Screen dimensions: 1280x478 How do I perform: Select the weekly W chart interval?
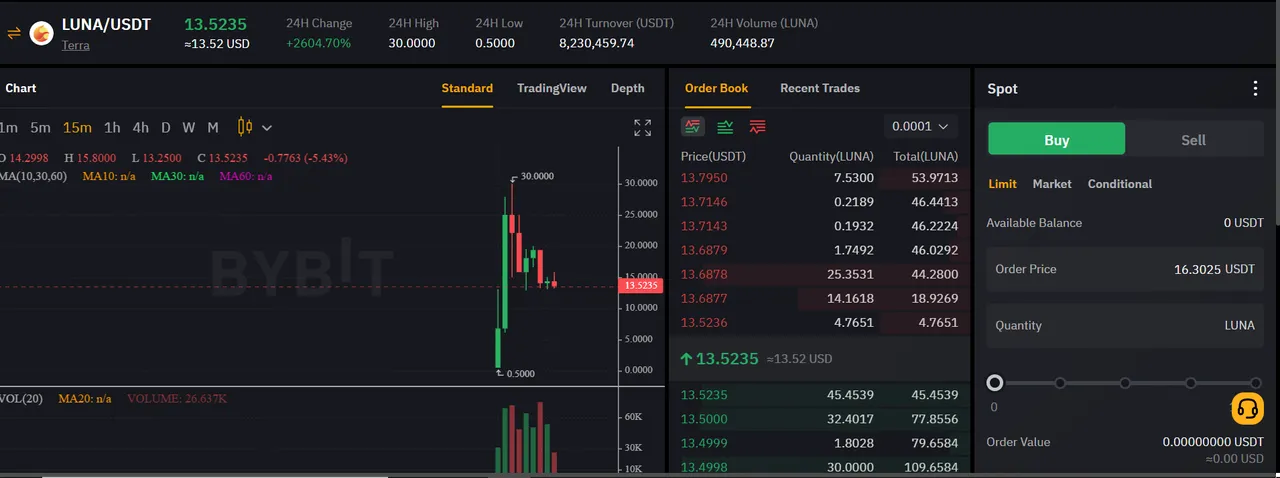[189, 127]
